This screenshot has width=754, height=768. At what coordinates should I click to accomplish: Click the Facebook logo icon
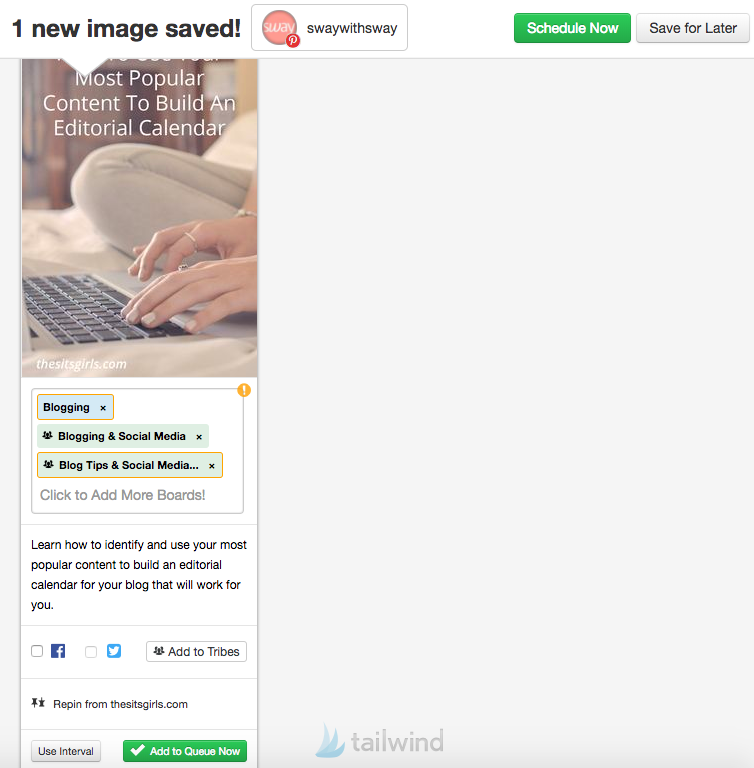point(58,651)
